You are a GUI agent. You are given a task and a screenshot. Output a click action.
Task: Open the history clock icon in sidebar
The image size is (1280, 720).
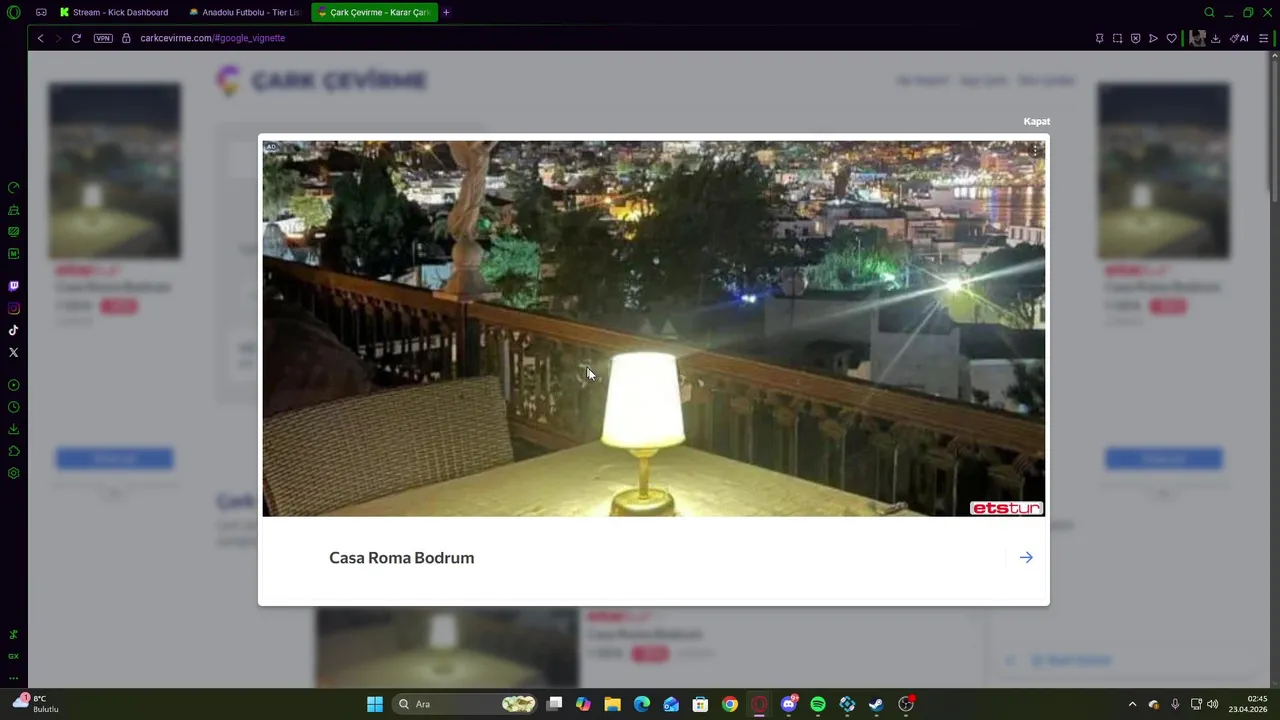pos(13,407)
